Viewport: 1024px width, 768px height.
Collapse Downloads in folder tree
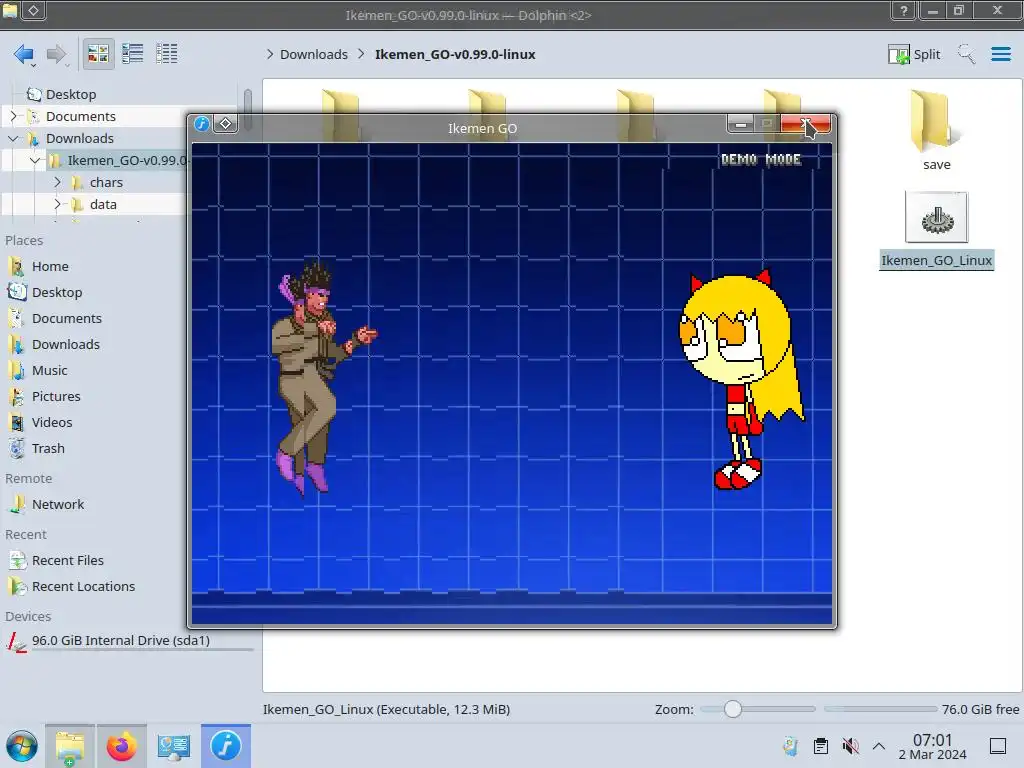coord(14,138)
